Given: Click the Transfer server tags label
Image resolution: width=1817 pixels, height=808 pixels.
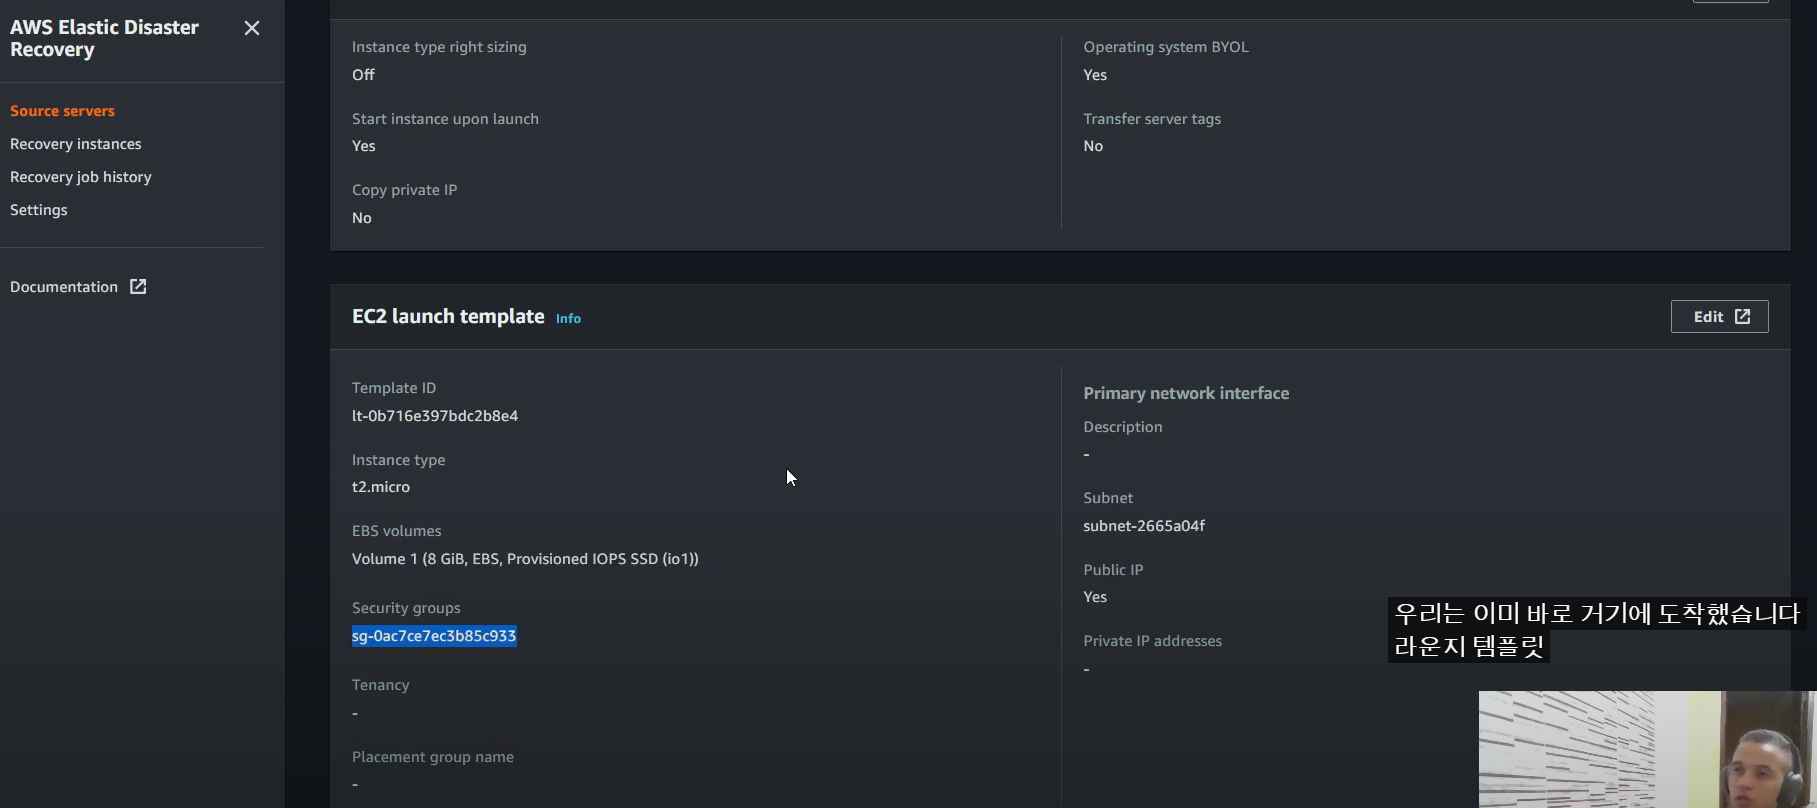Looking at the screenshot, I should click(1152, 119).
